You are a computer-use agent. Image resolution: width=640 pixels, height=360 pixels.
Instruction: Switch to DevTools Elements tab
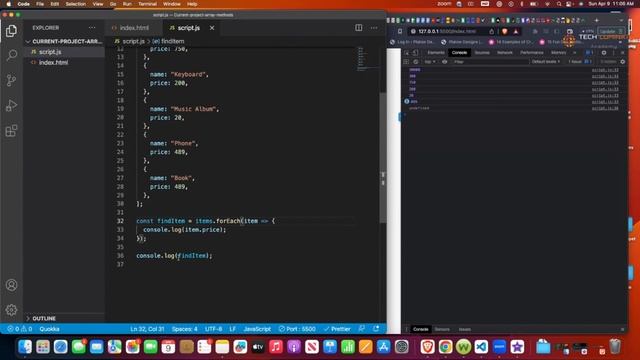coord(436,53)
